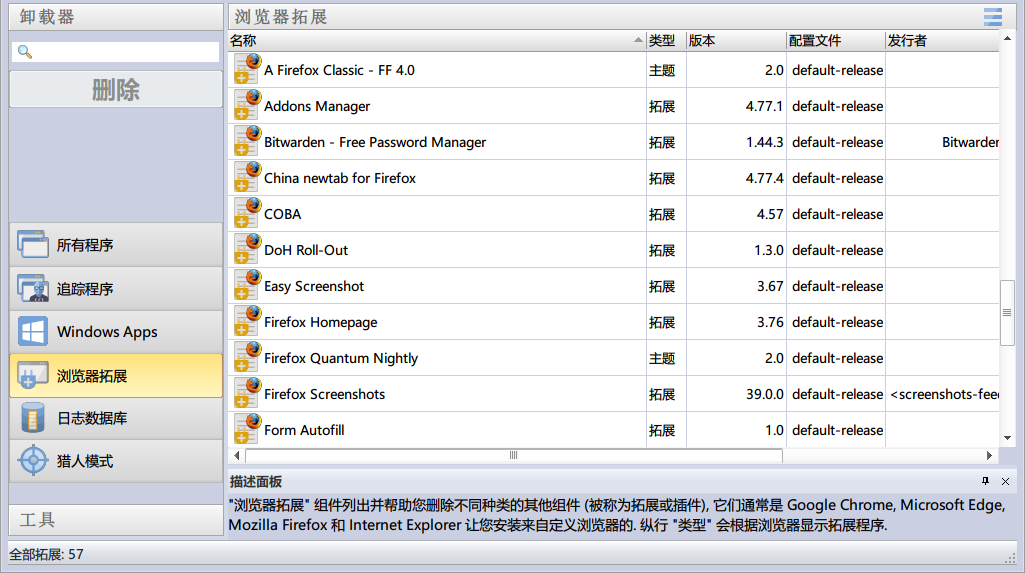Viewport: 1025px width, 573px height.
Task: Click the vertical scrollbar thumb
Action: (x=1007, y=312)
